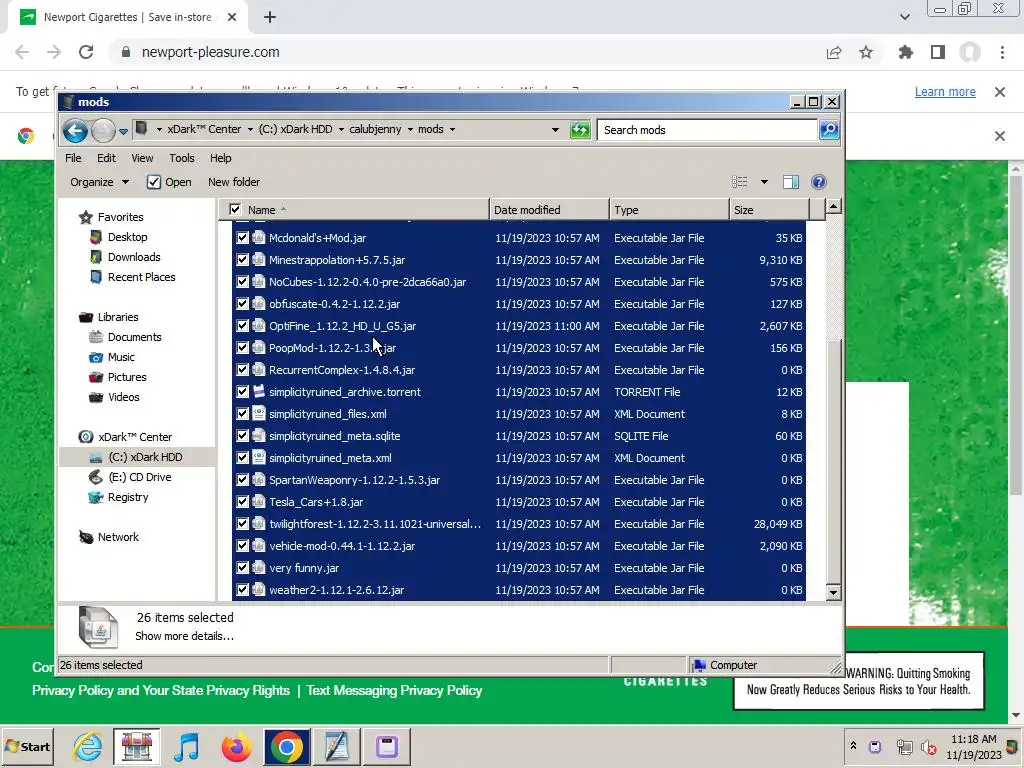Open the view options dropdown arrow
This screenshot has width=1024, height=768.
(x=764, y=182)
